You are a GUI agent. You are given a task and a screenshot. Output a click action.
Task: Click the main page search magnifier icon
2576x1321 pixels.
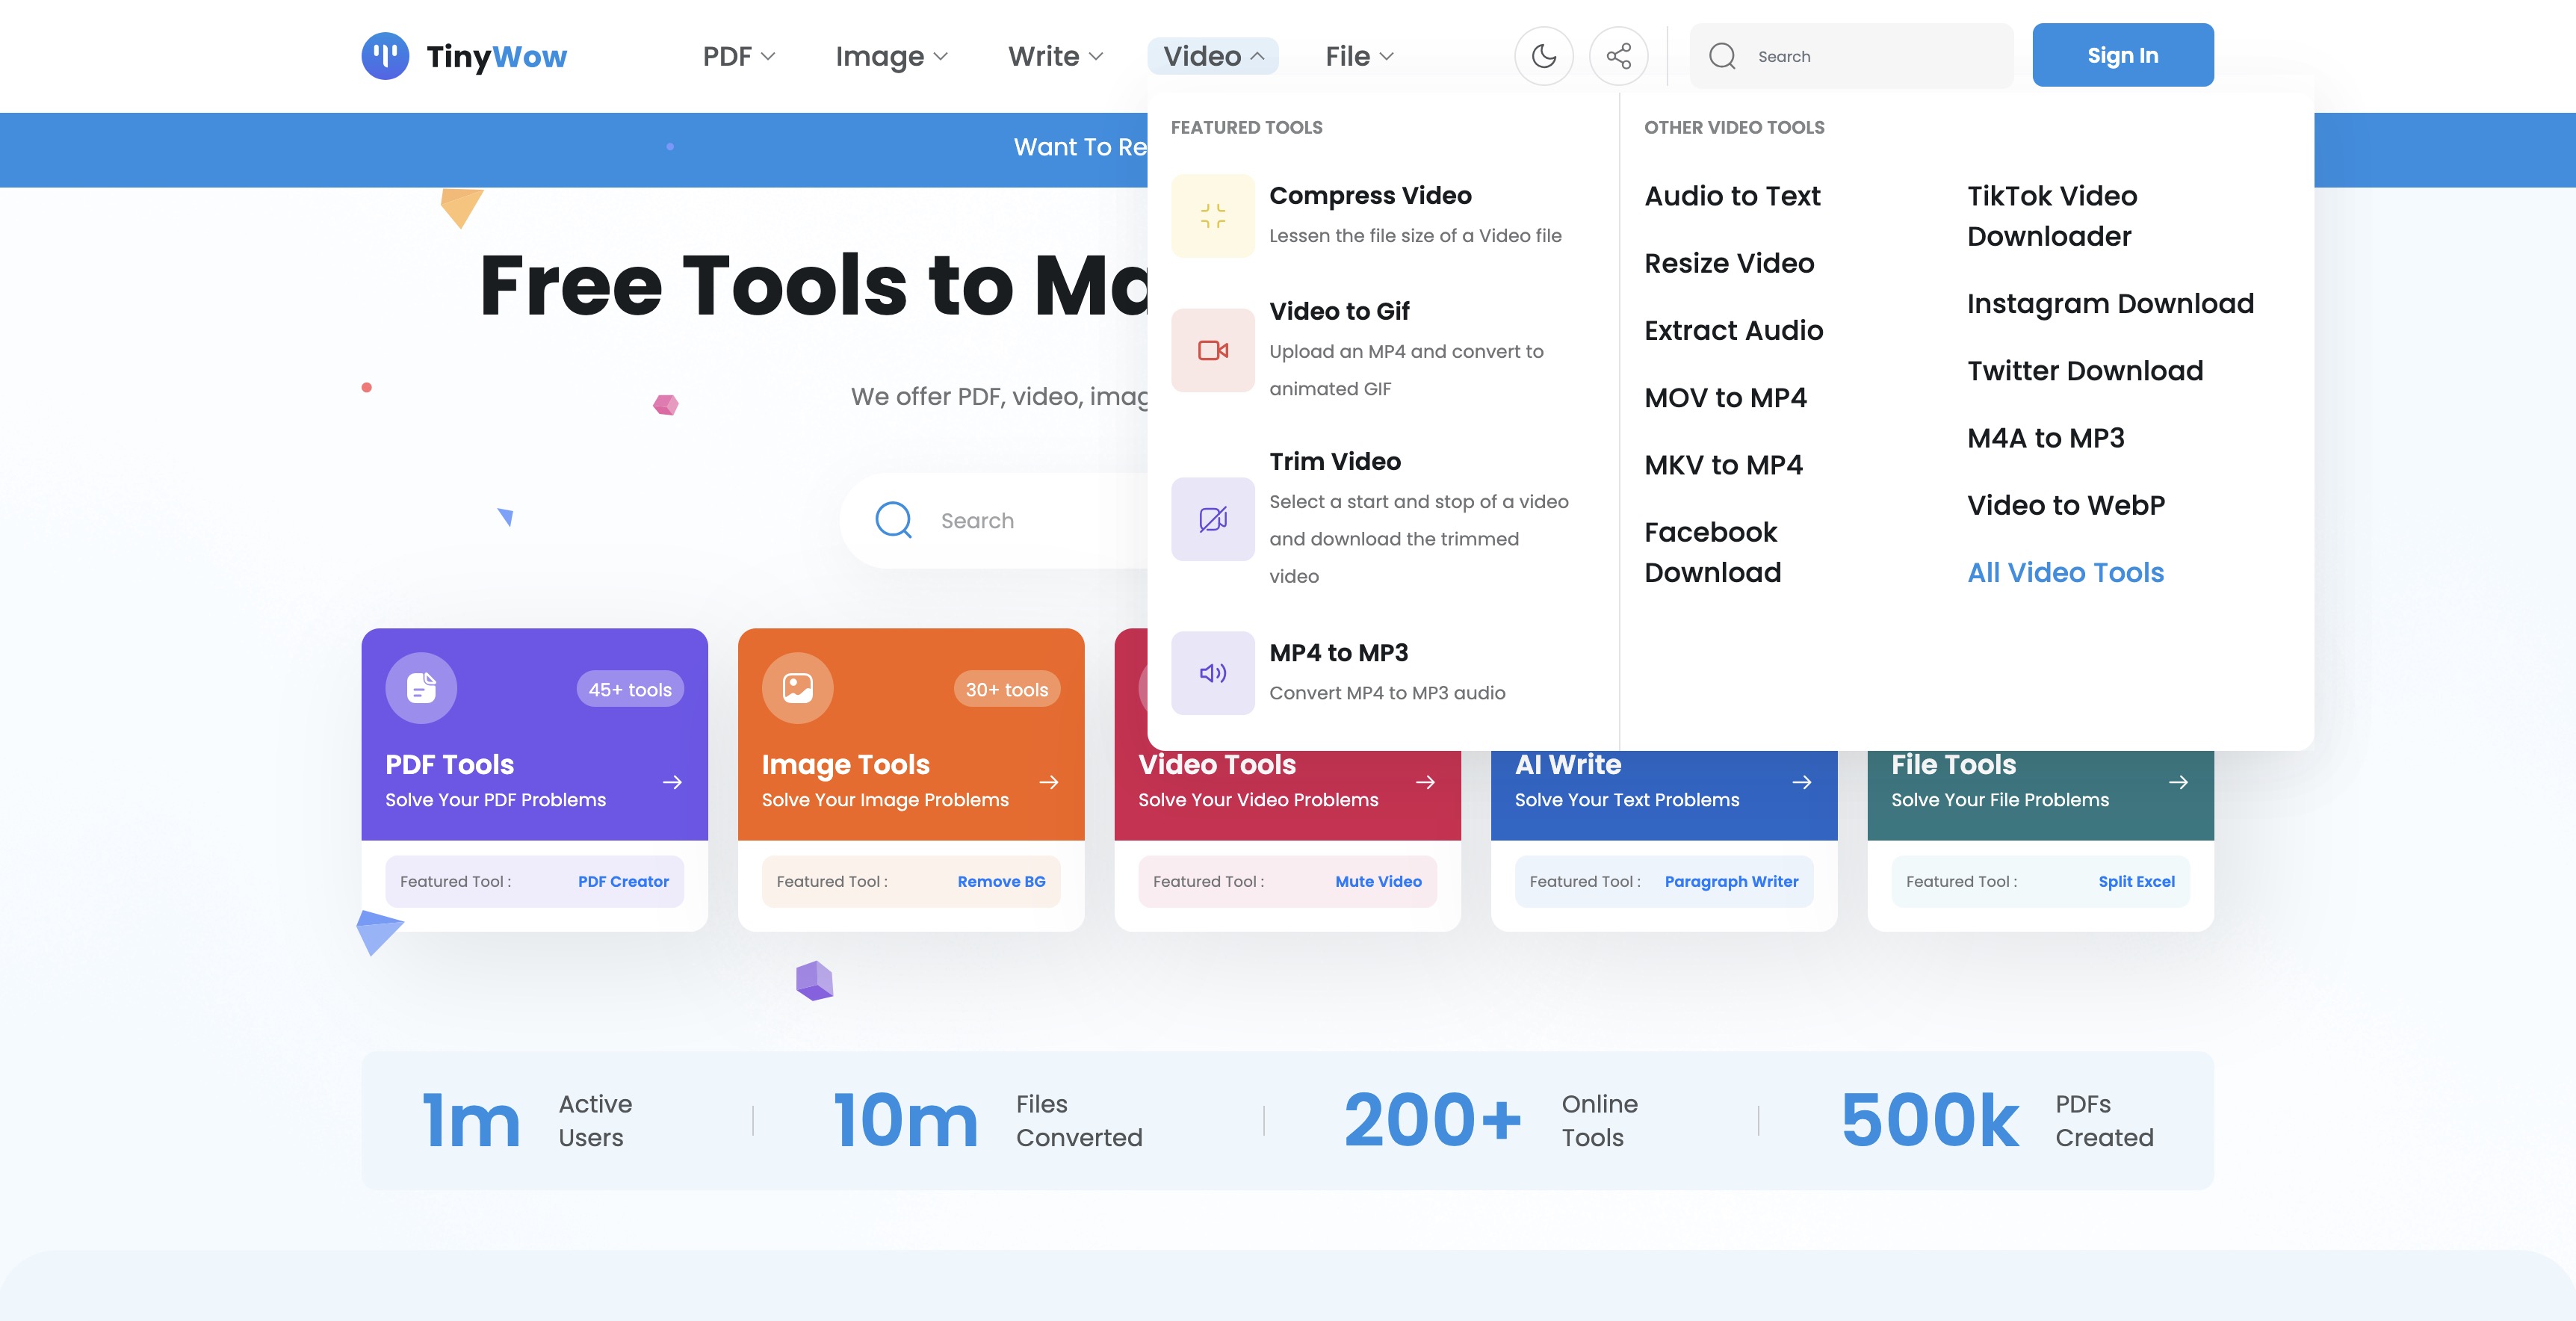tap(893, 520)
